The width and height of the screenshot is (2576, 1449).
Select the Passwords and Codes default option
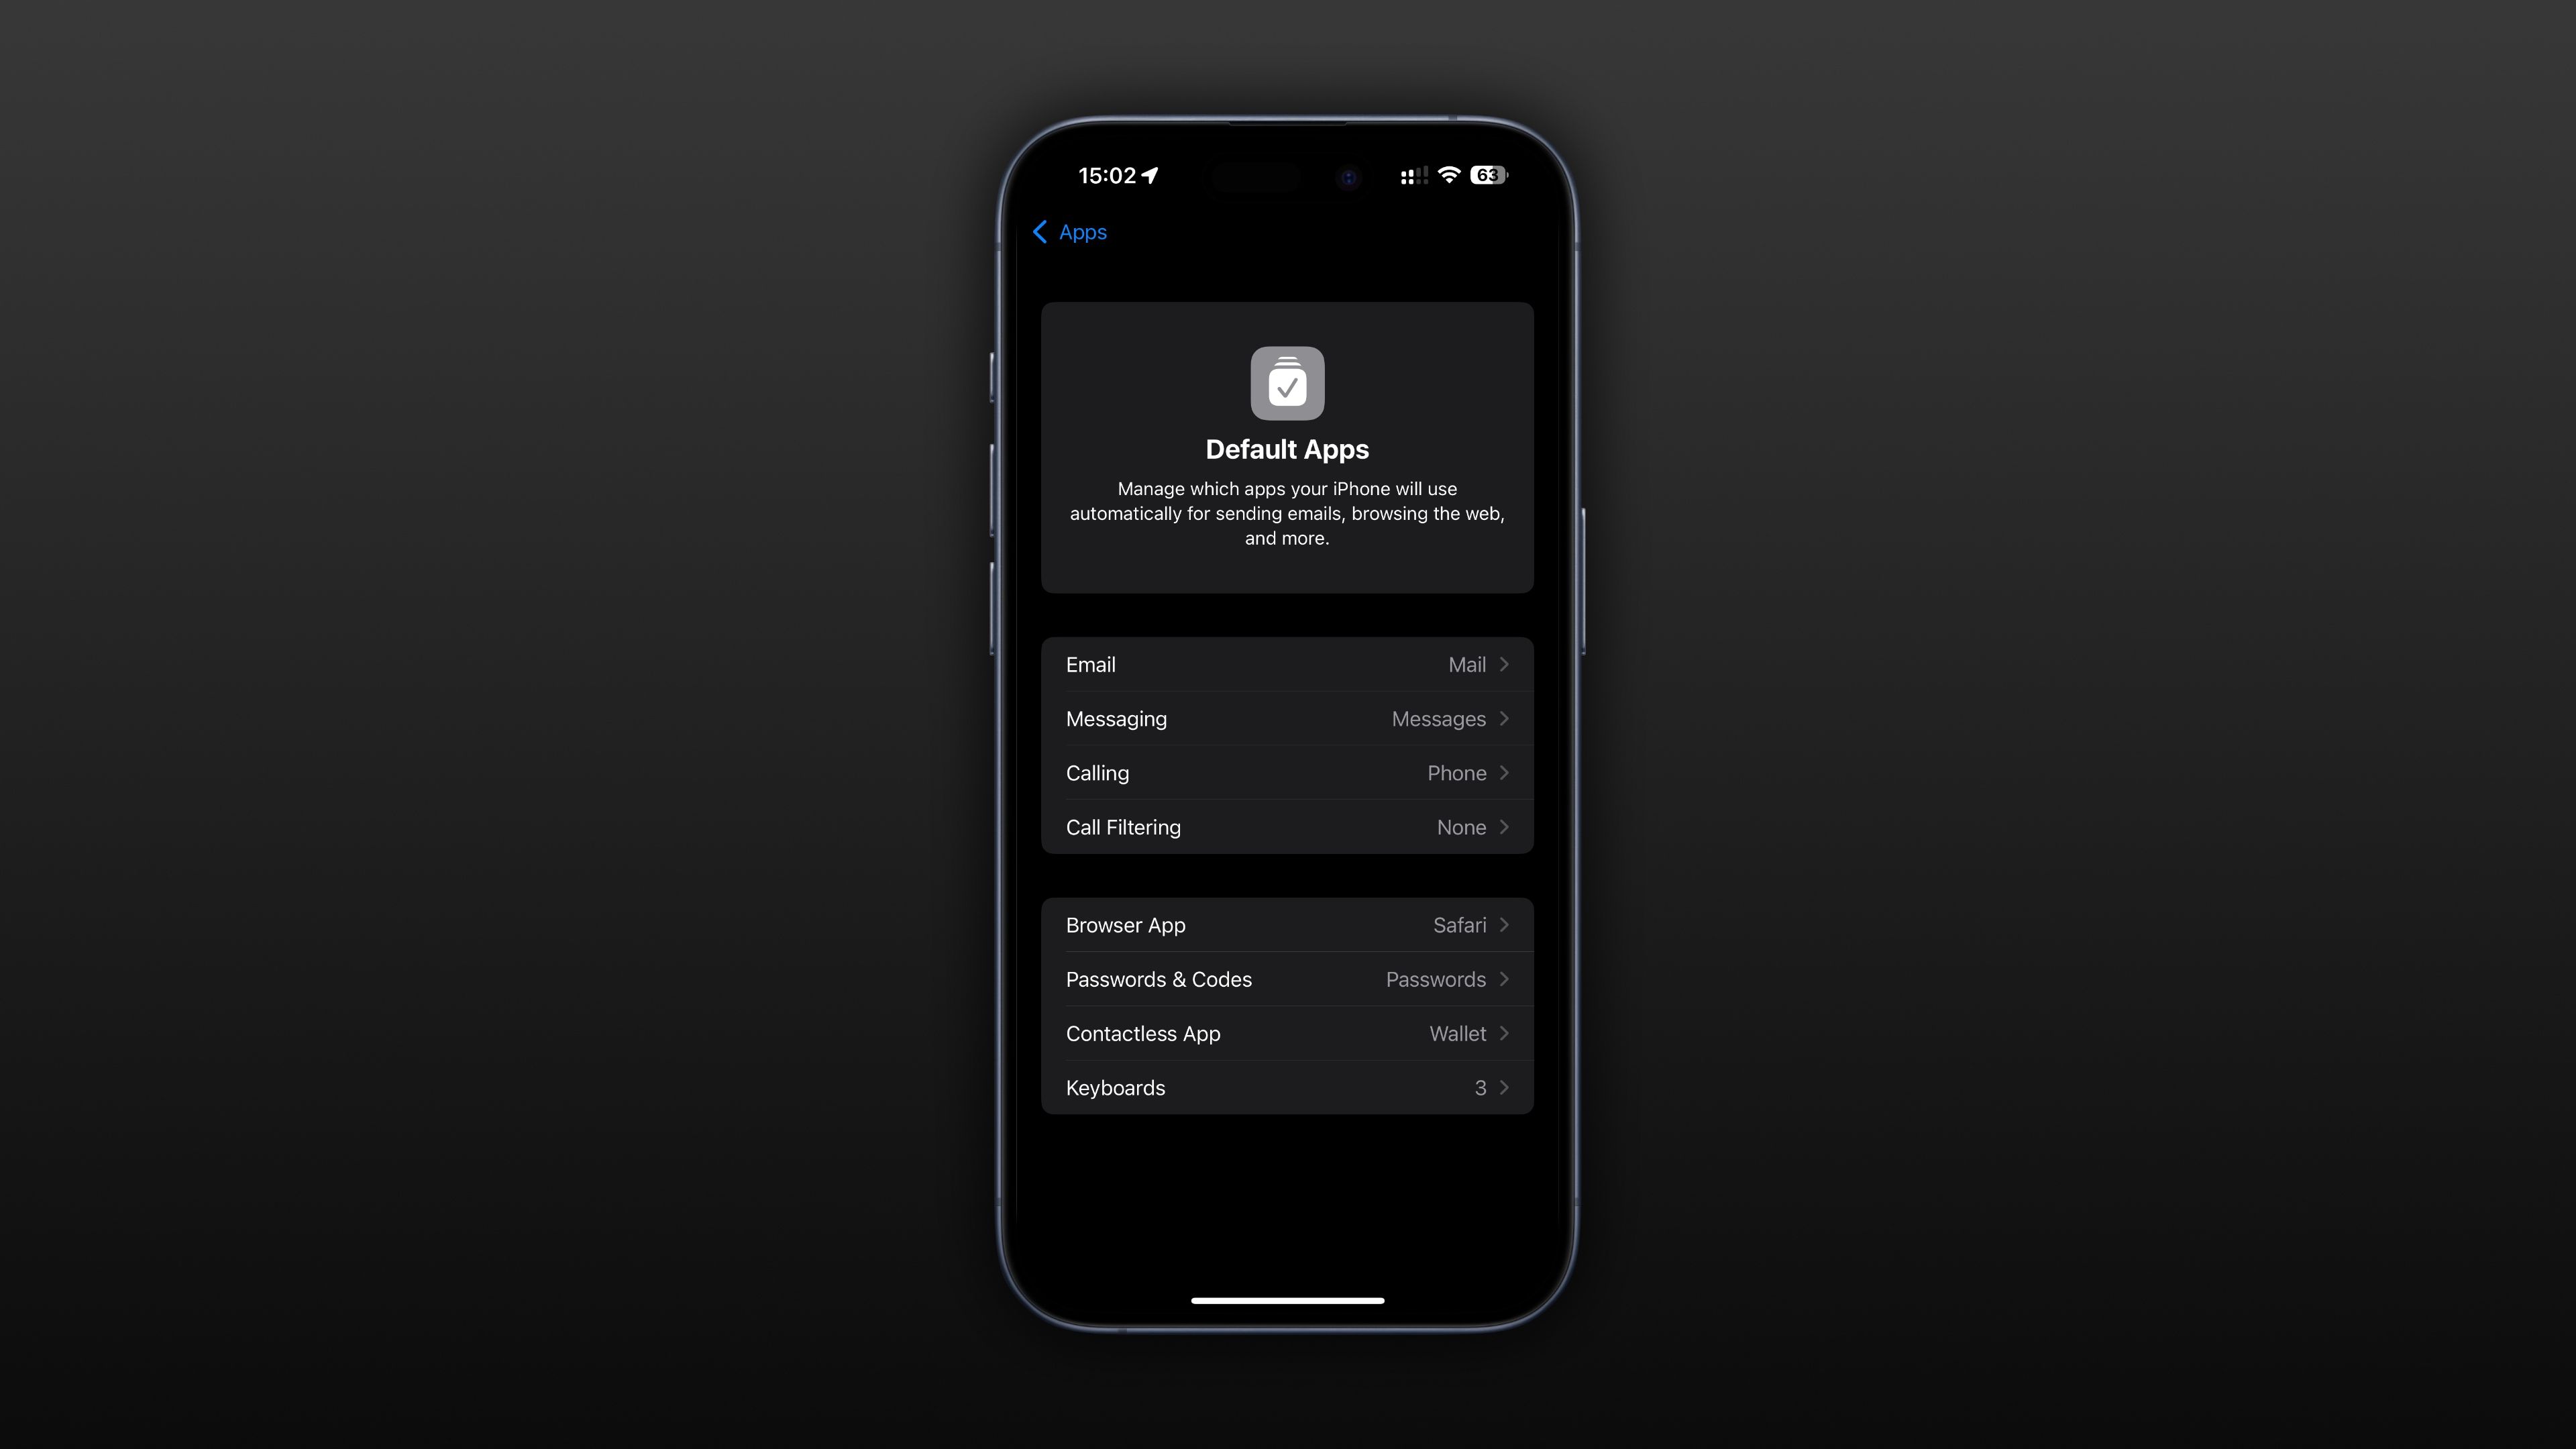(x=1288, y=978)
